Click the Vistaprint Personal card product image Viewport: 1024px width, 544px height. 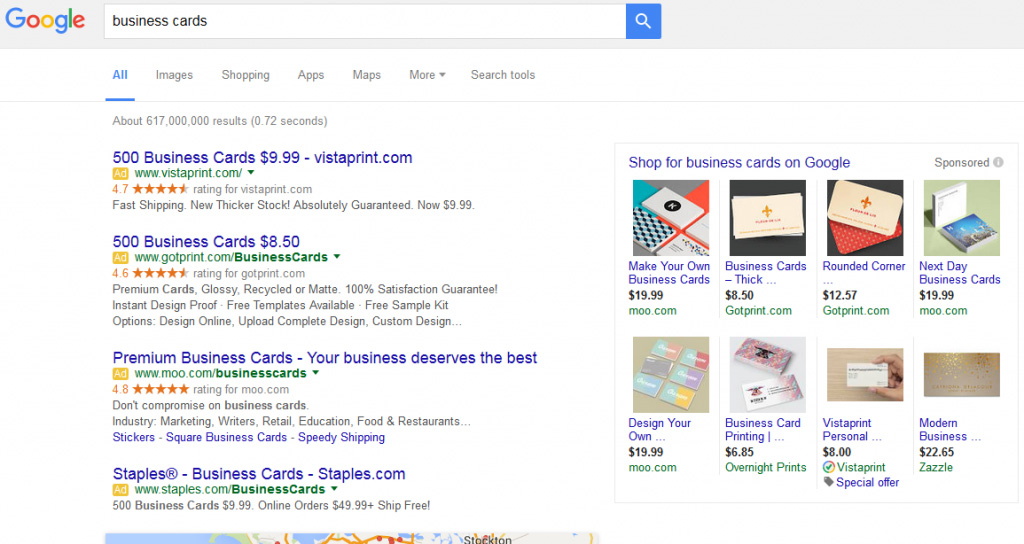[864, 375]
